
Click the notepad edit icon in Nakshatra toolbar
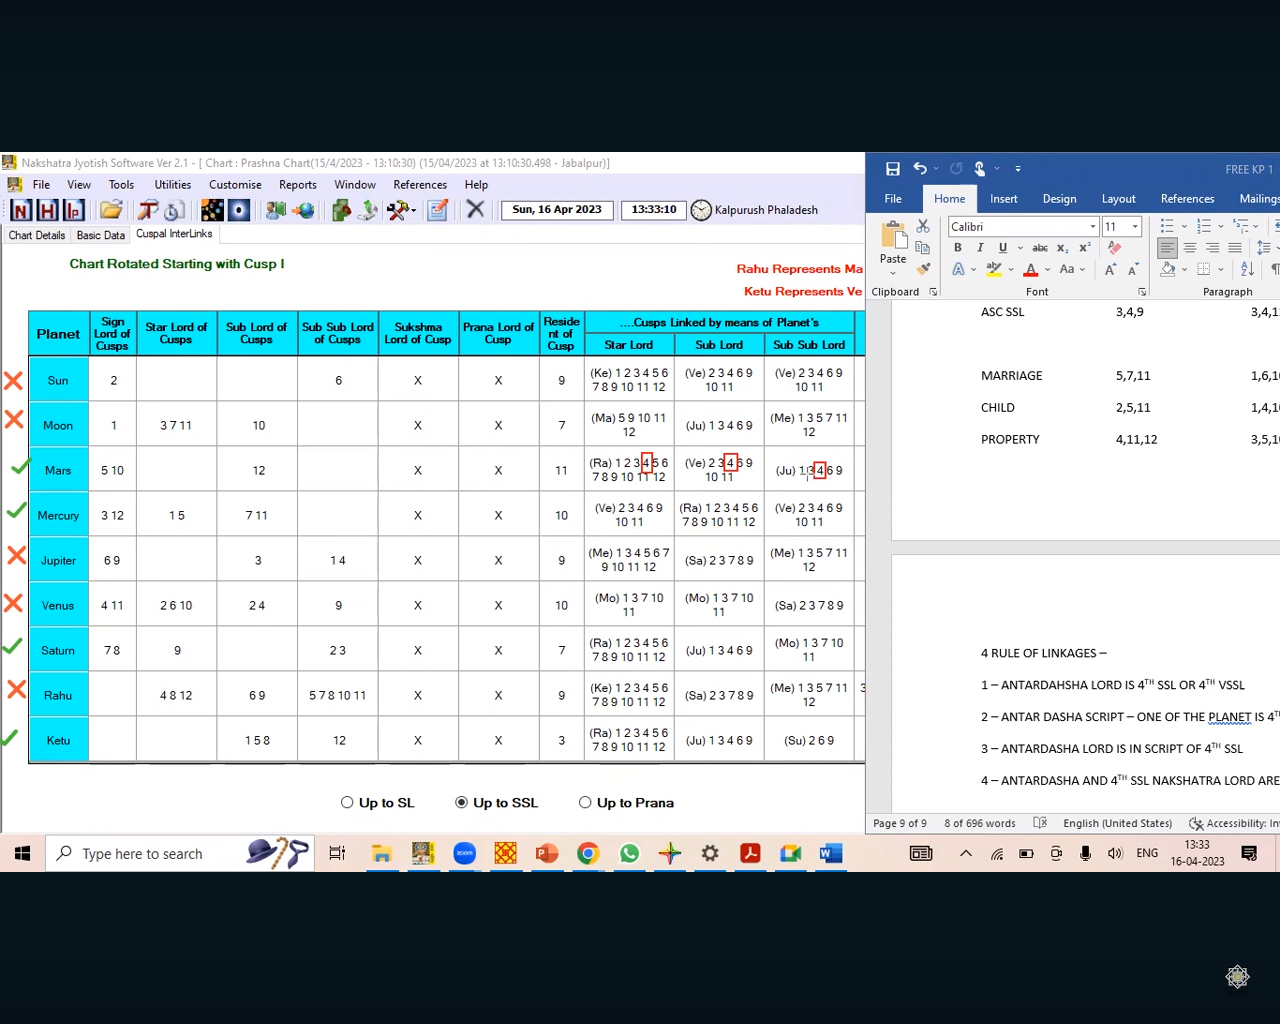[x=437, y=210]
